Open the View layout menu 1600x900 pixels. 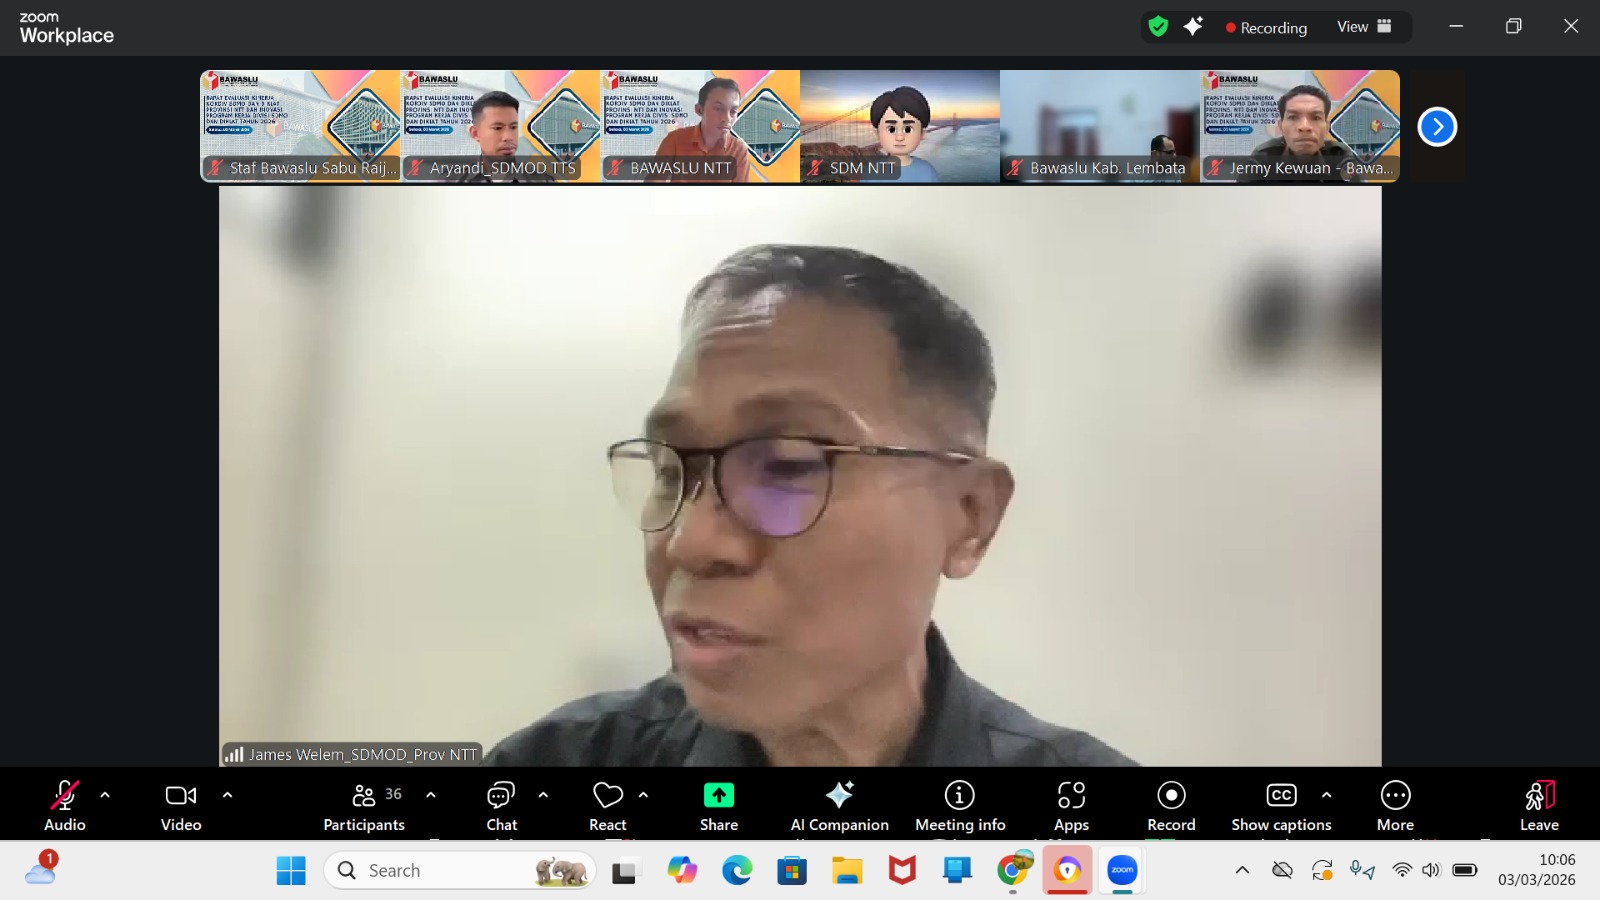[1364, 27]
